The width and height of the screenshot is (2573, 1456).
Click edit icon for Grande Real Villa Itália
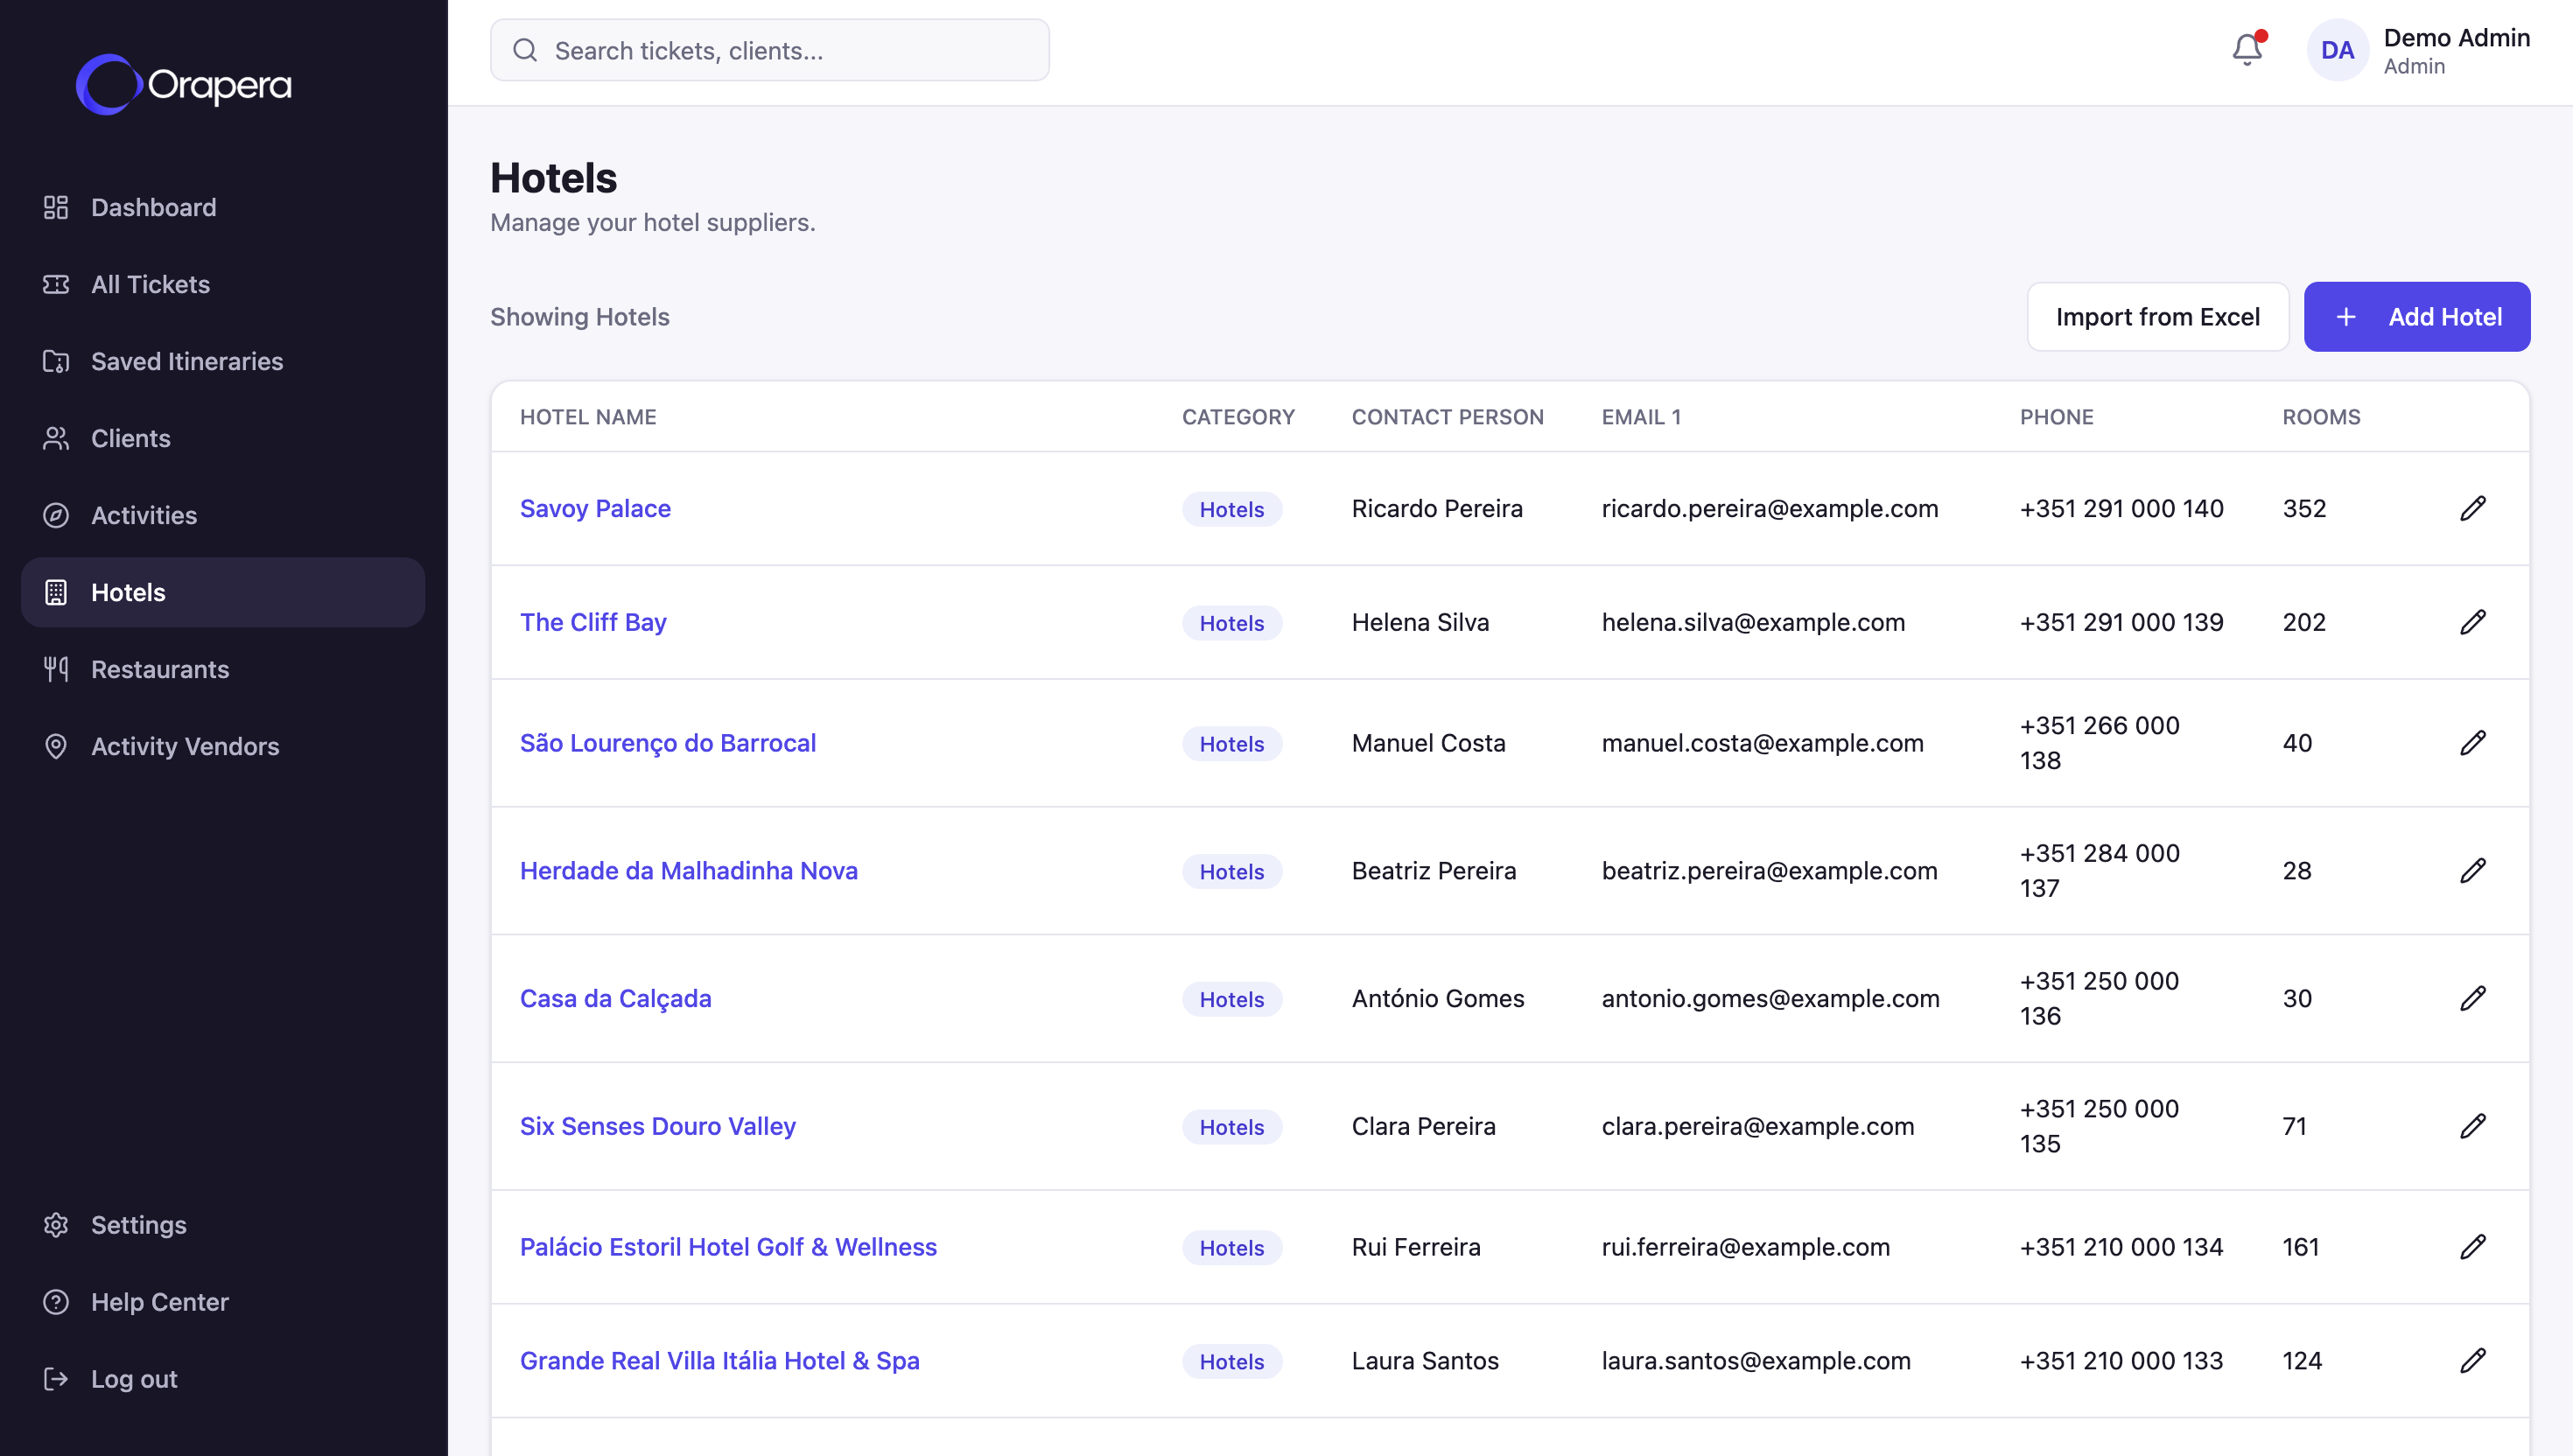click(x=2472, y=1361)
